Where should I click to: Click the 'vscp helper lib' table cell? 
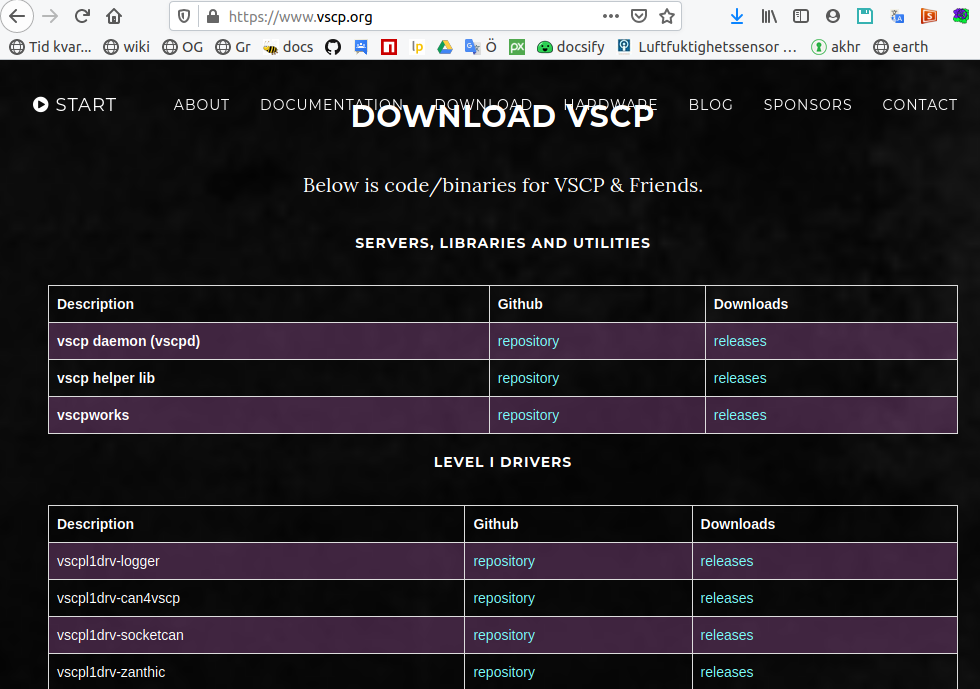point(269,378)
